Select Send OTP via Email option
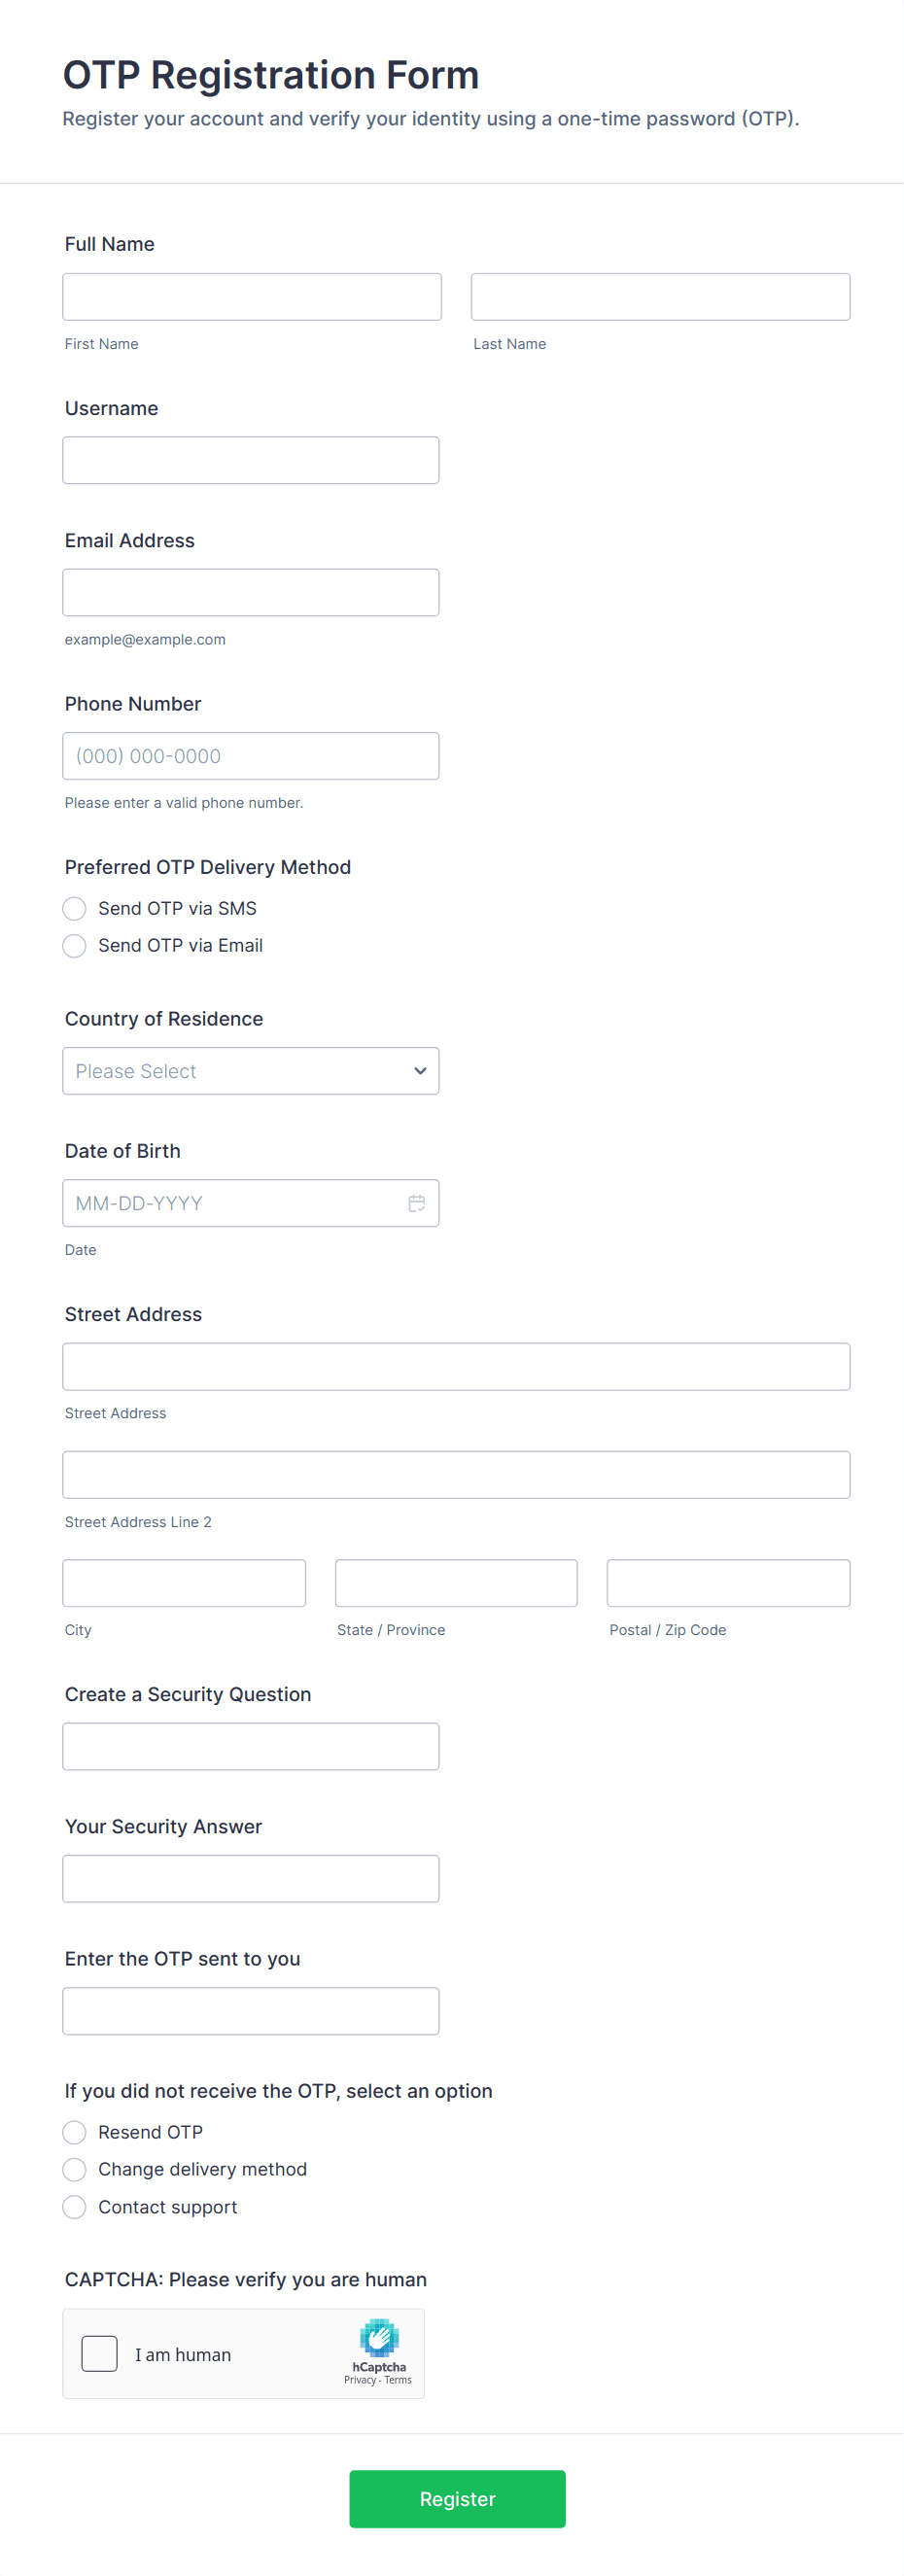Viewport: 904px width, 2576px height. [74, 945]
